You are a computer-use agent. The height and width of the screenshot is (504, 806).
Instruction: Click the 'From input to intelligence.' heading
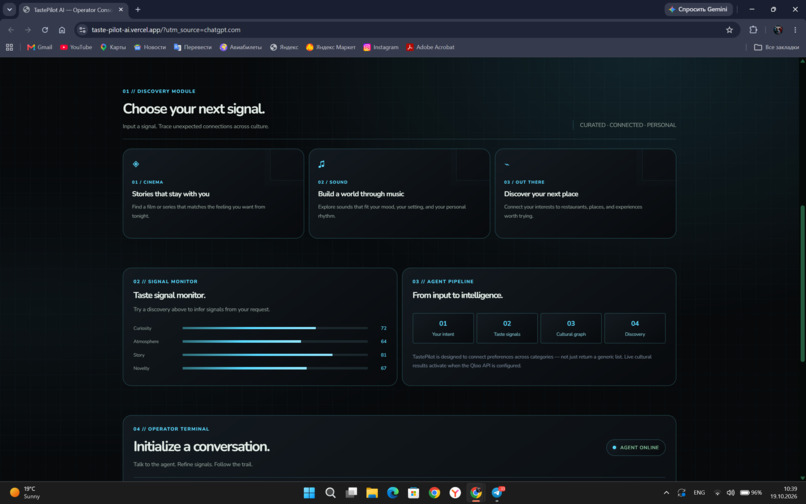457,295
